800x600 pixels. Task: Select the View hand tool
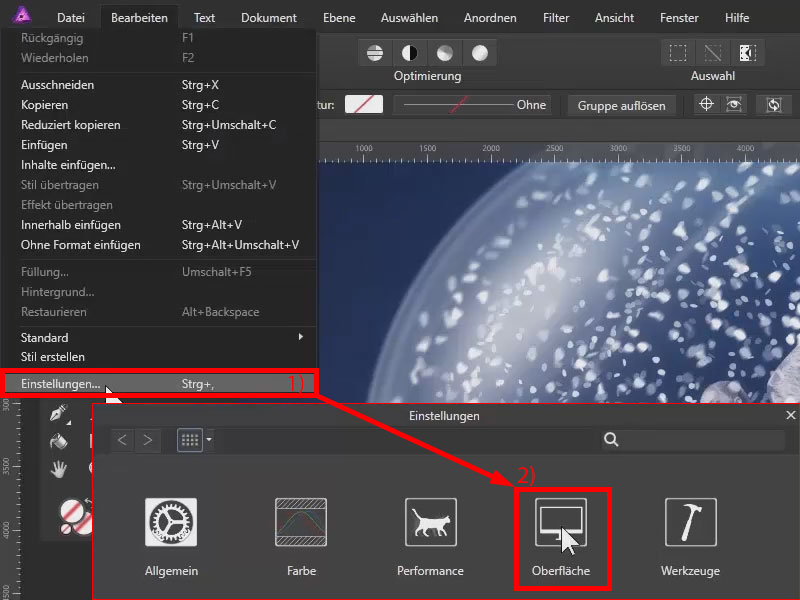click(x=59, y=468)
